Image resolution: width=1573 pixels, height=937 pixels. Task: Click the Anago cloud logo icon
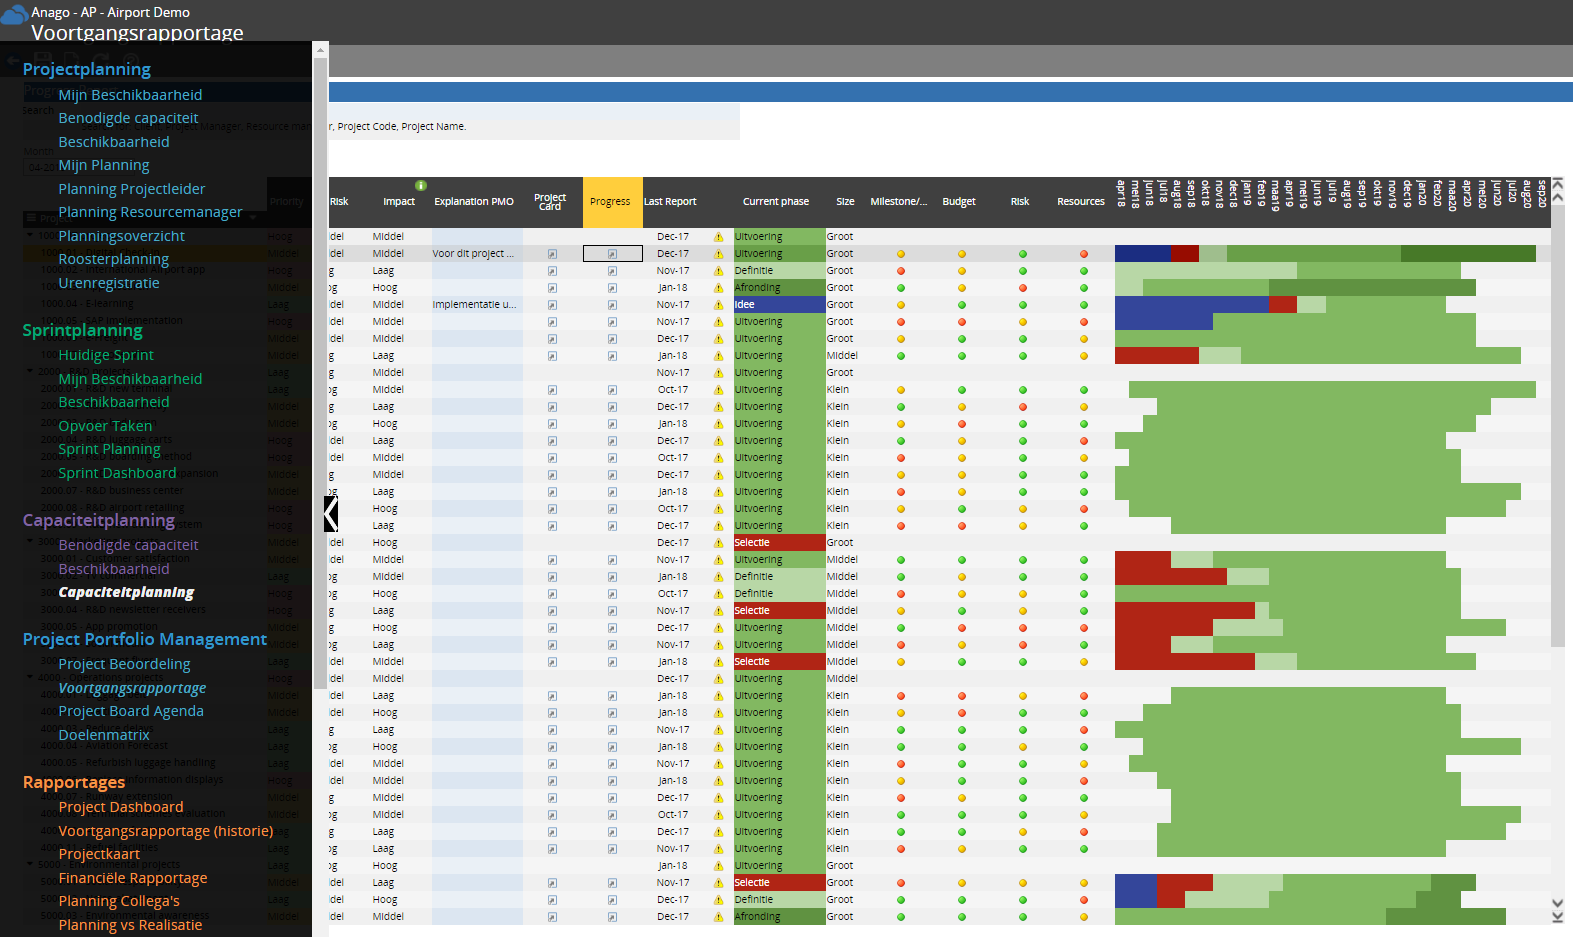14,14
